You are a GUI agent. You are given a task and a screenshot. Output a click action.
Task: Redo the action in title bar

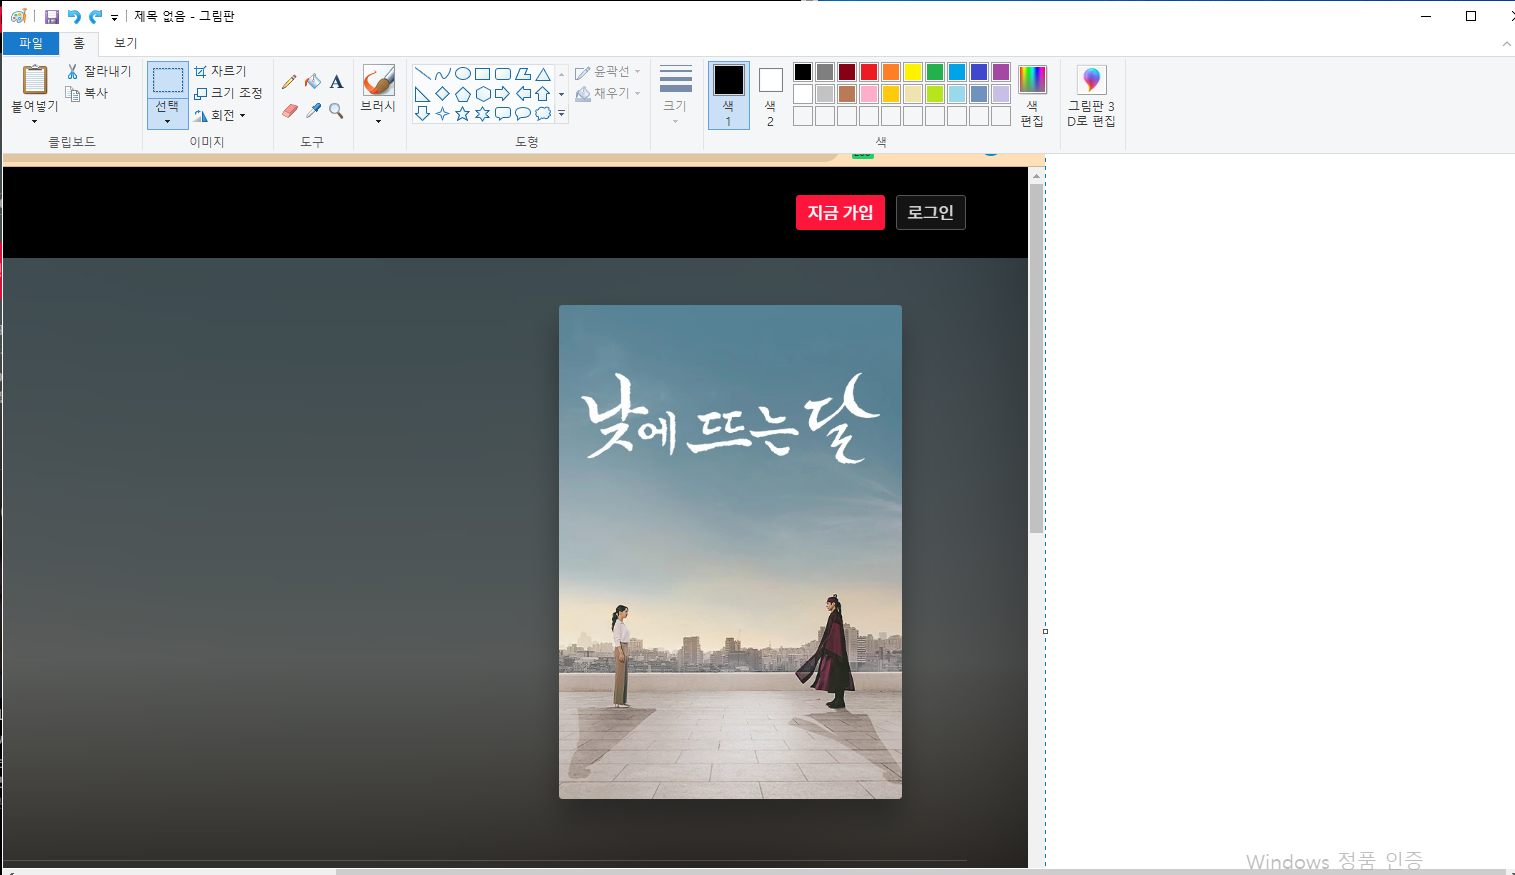[x=96, y=17]
